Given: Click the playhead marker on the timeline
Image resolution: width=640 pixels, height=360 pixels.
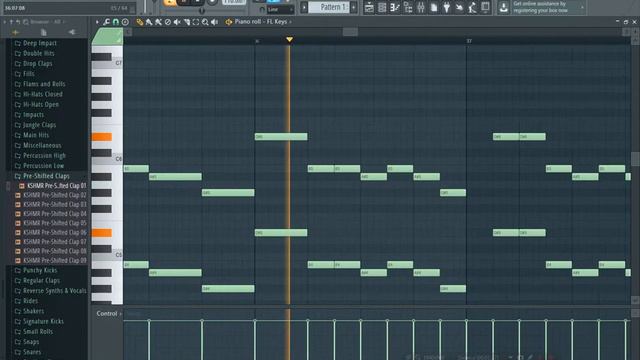Looking at the screenshot, I should [289, 39].
